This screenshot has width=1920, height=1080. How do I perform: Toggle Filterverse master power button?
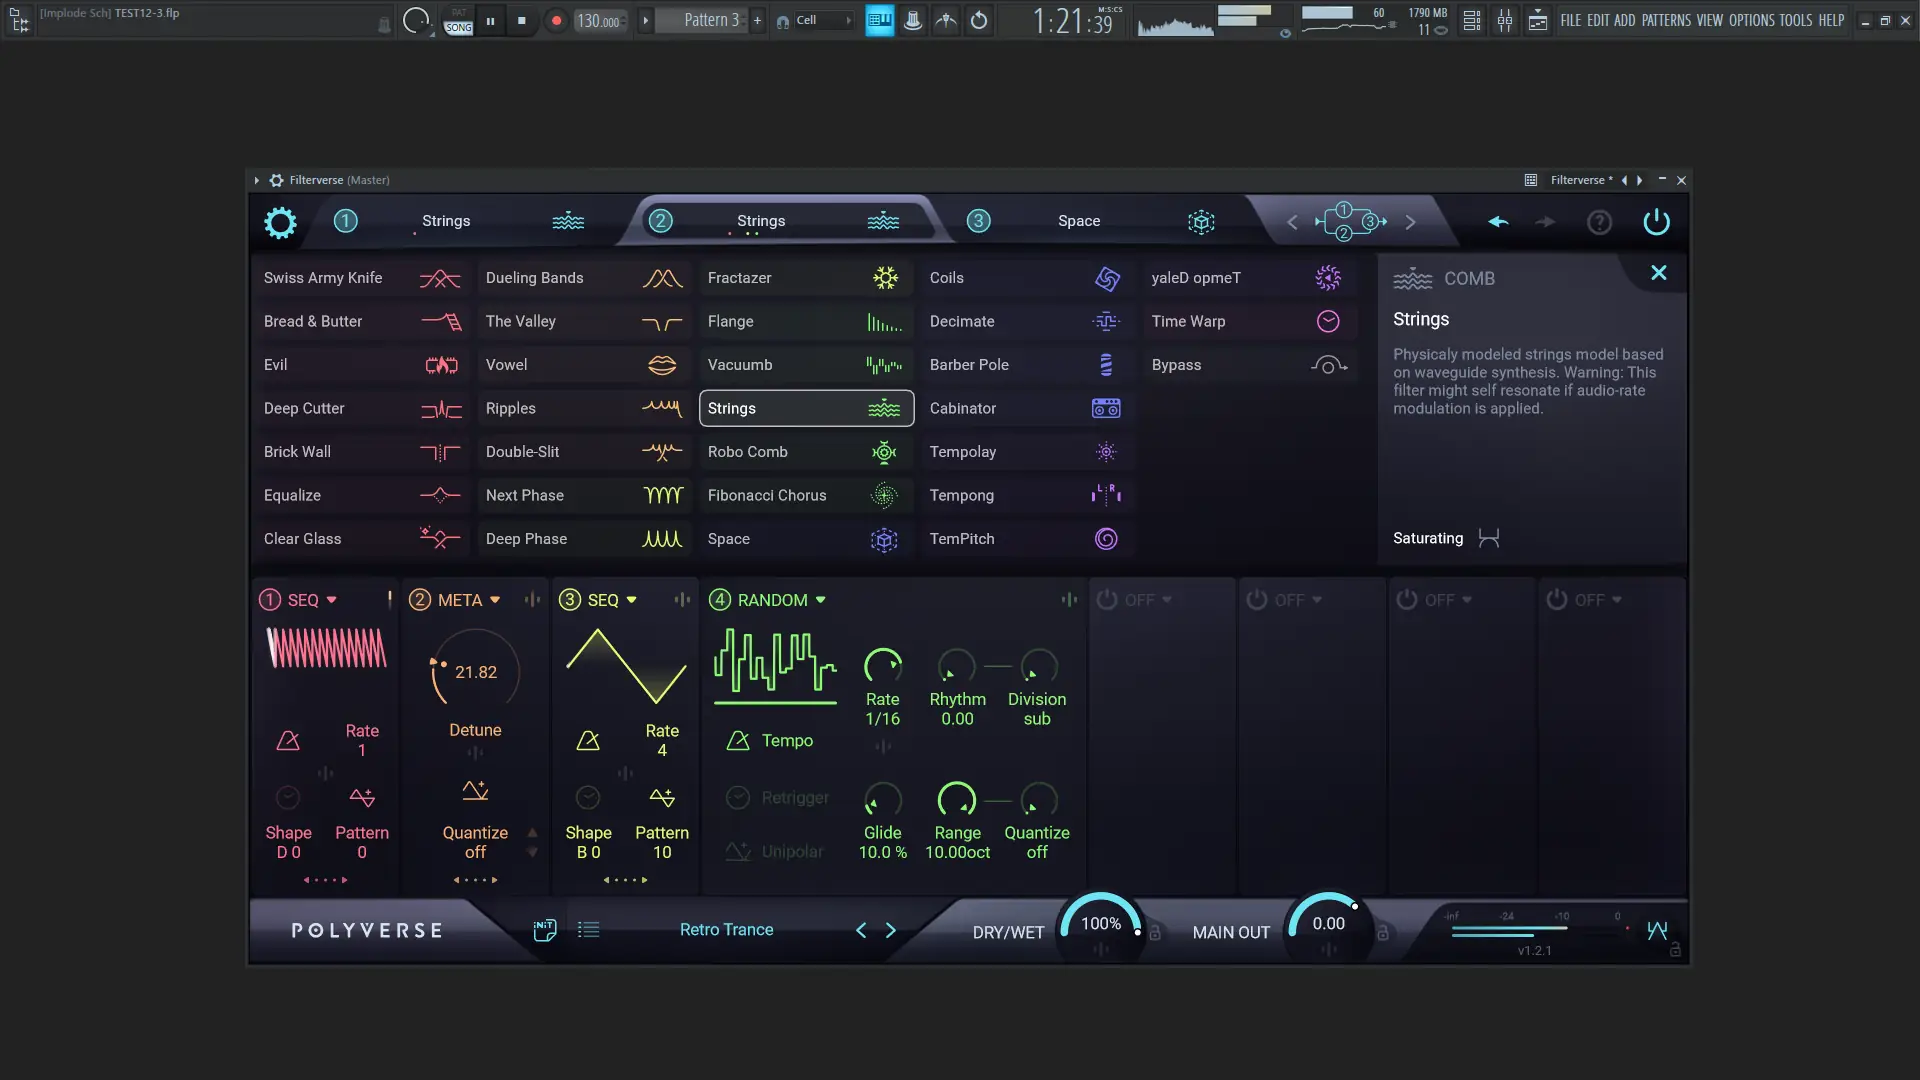1656,222
